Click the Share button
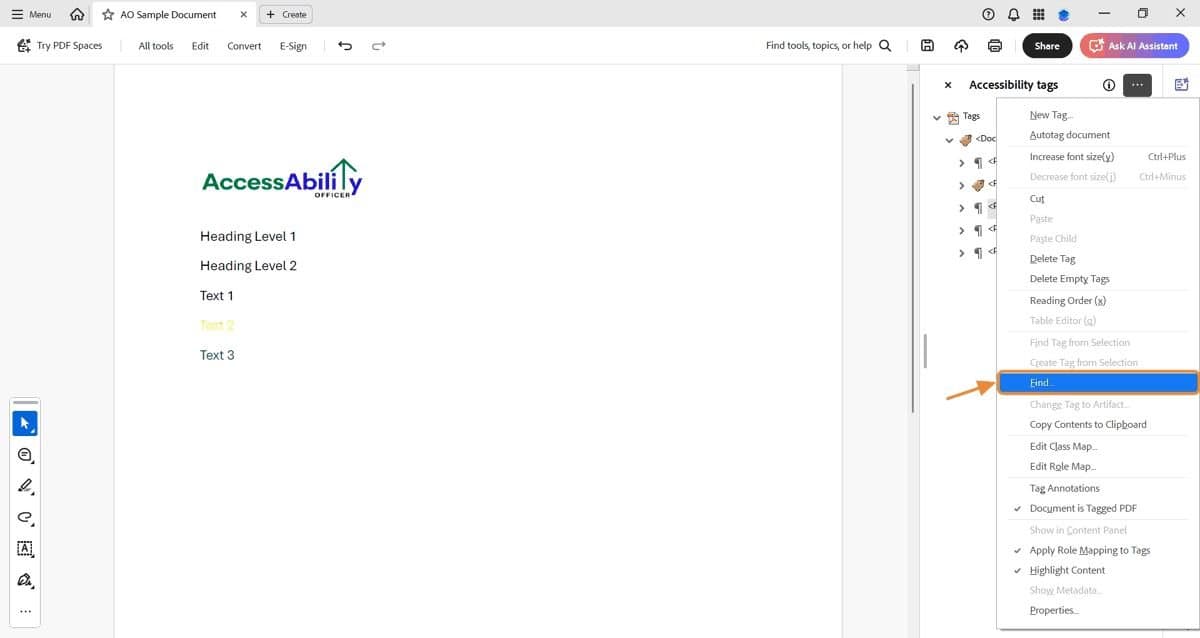 point(1046,45)
